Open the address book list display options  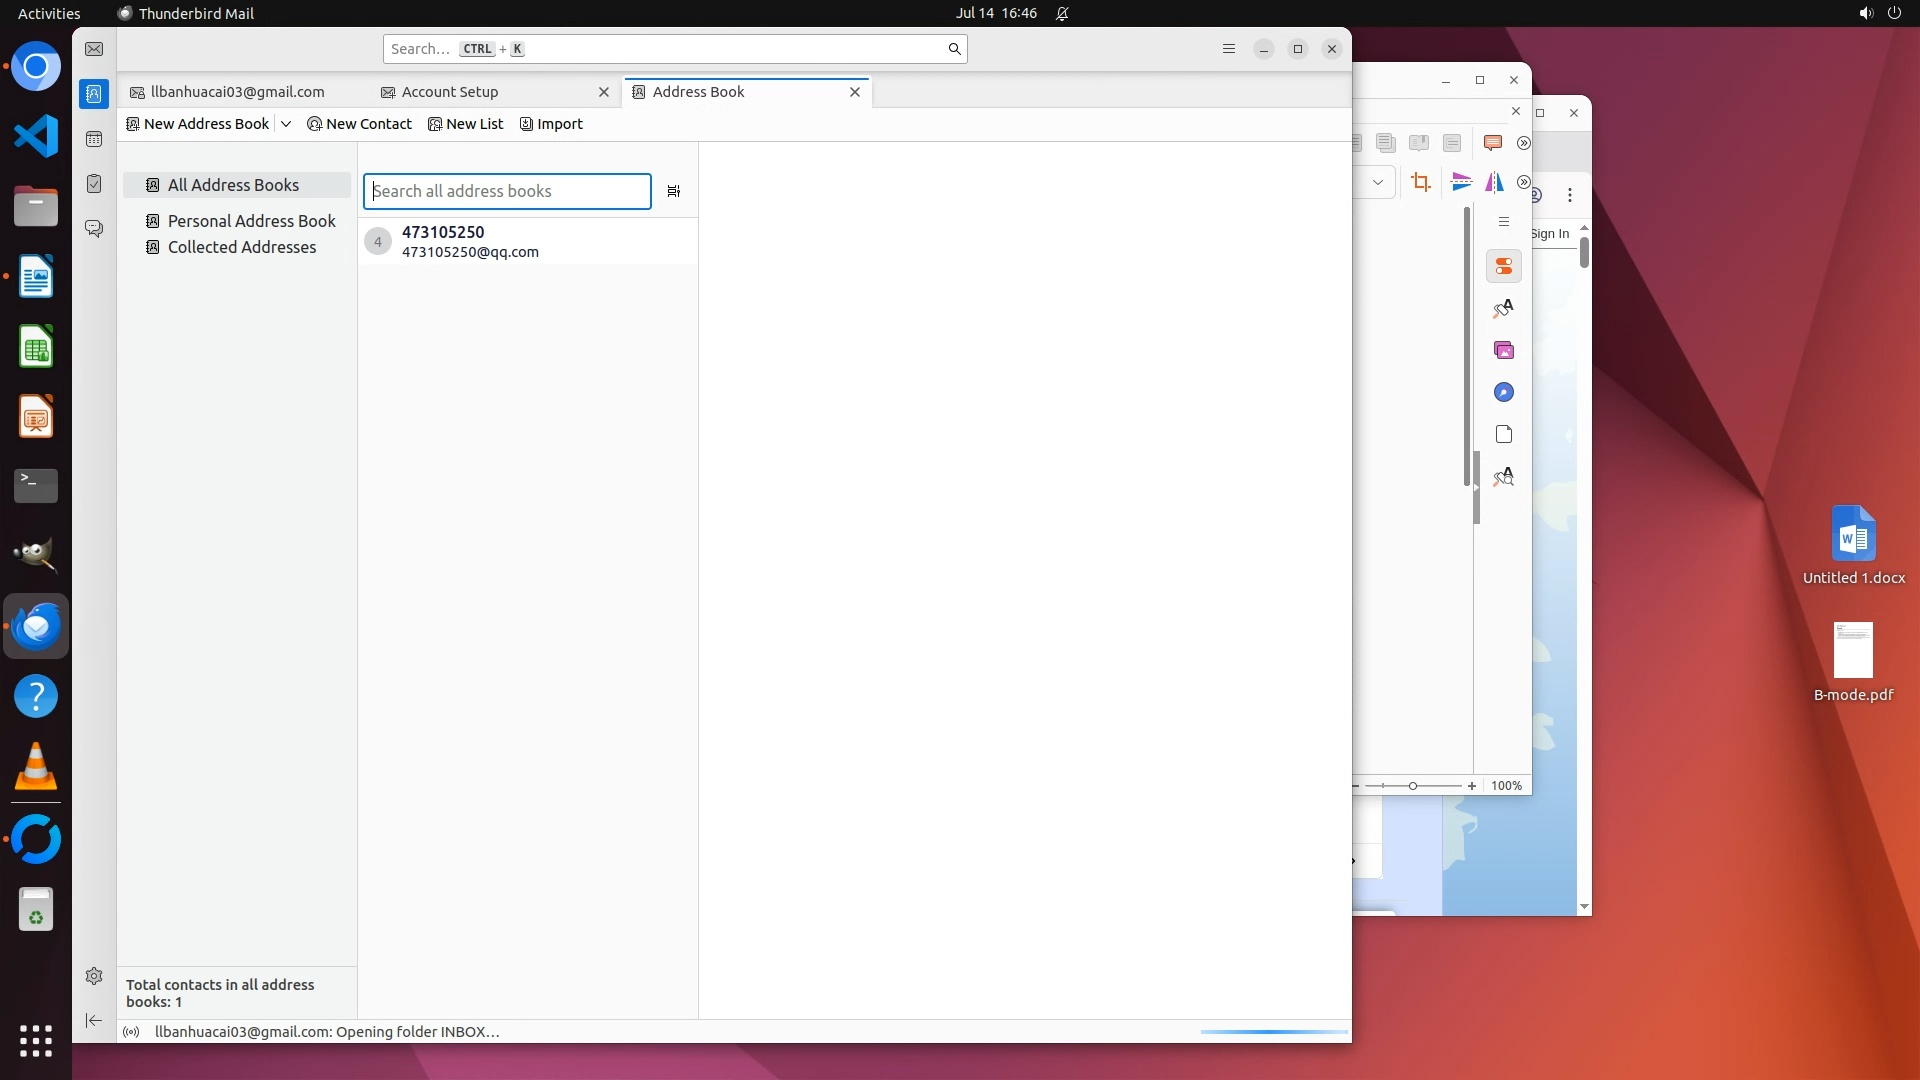click(x=674, y=191)
